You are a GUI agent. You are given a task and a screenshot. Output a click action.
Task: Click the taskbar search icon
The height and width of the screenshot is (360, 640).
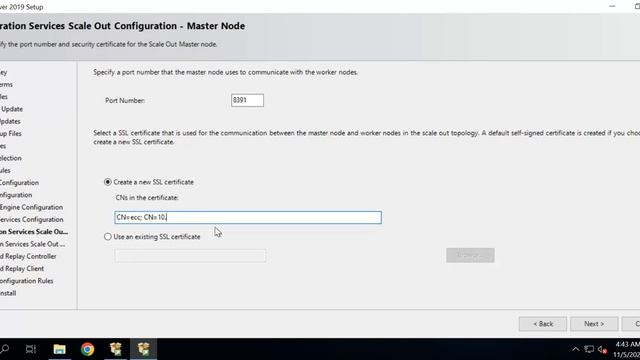pos(4,349)
